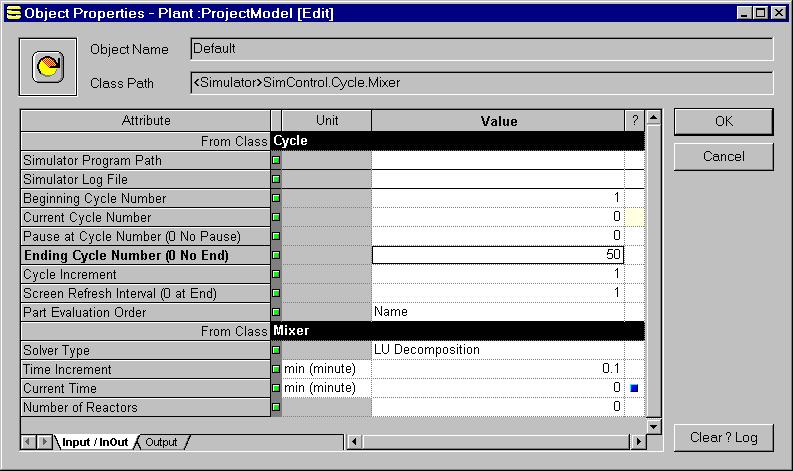793x471 pixels.
Task: Click the window system menu icon in title bar
Action: pyautogui.click(x=13, y=13)
